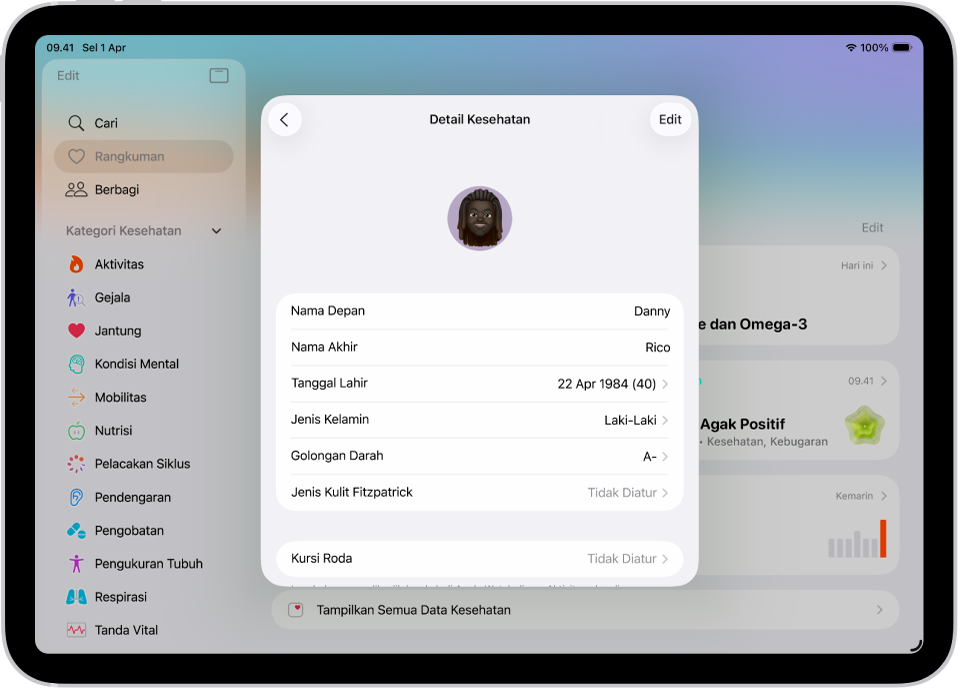This screenshot has height=689, width=960.
Task: Collapse the Kategori Kesehatan section
Action: tap(216, 230)
